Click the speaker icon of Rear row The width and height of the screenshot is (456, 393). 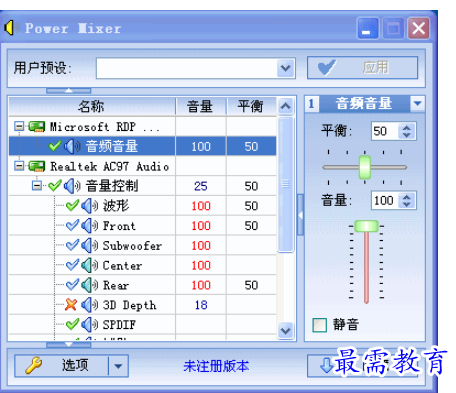pos(89,285)
